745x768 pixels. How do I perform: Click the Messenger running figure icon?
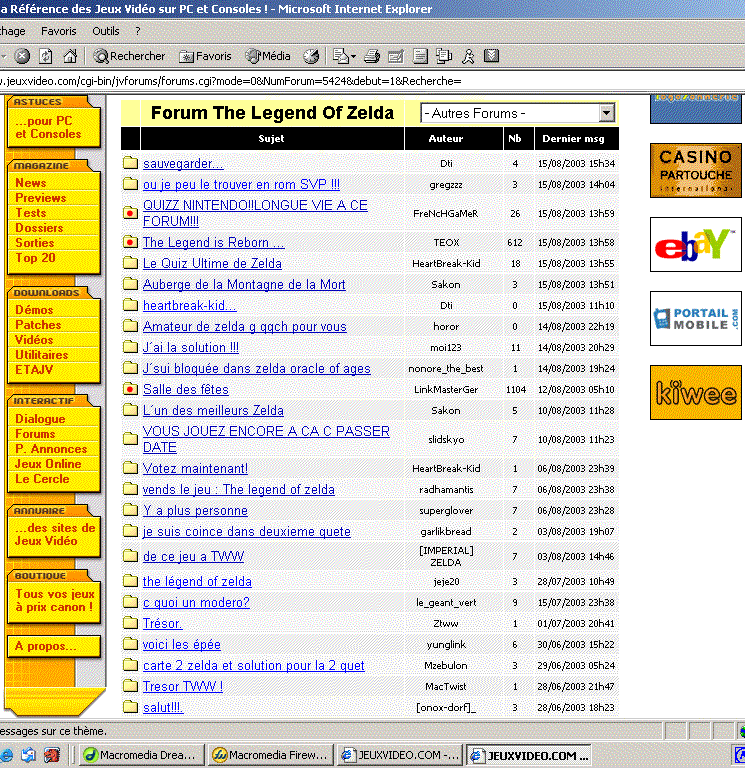coord(468,56)
